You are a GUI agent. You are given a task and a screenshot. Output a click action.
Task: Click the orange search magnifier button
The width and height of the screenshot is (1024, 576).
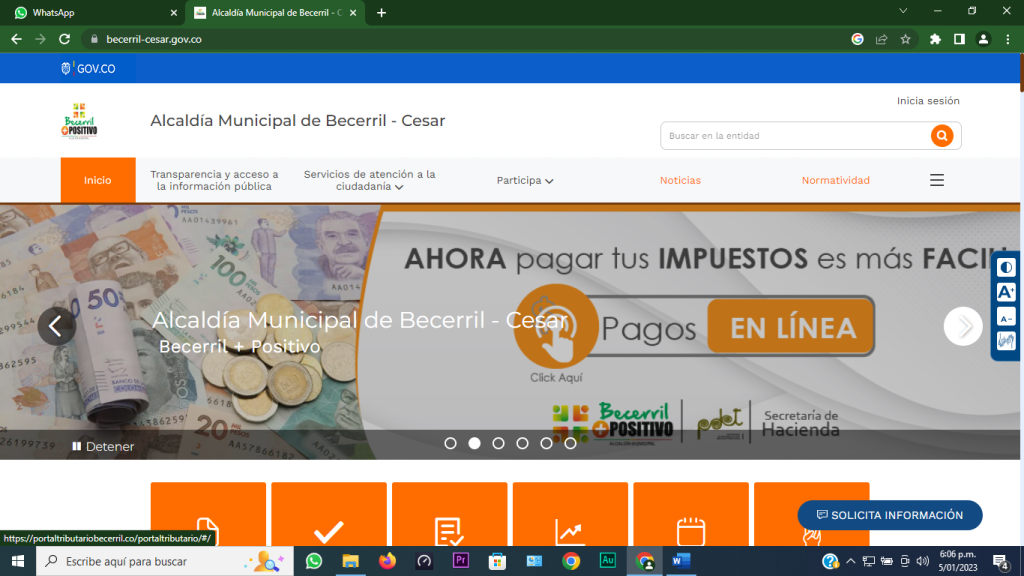click(941, 136)
